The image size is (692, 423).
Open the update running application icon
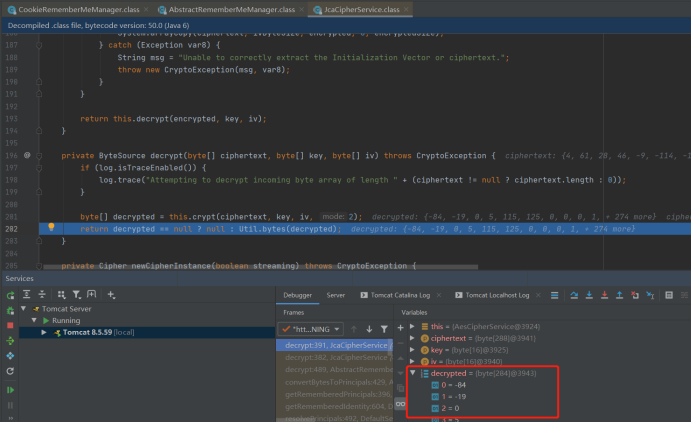[10, 355]
